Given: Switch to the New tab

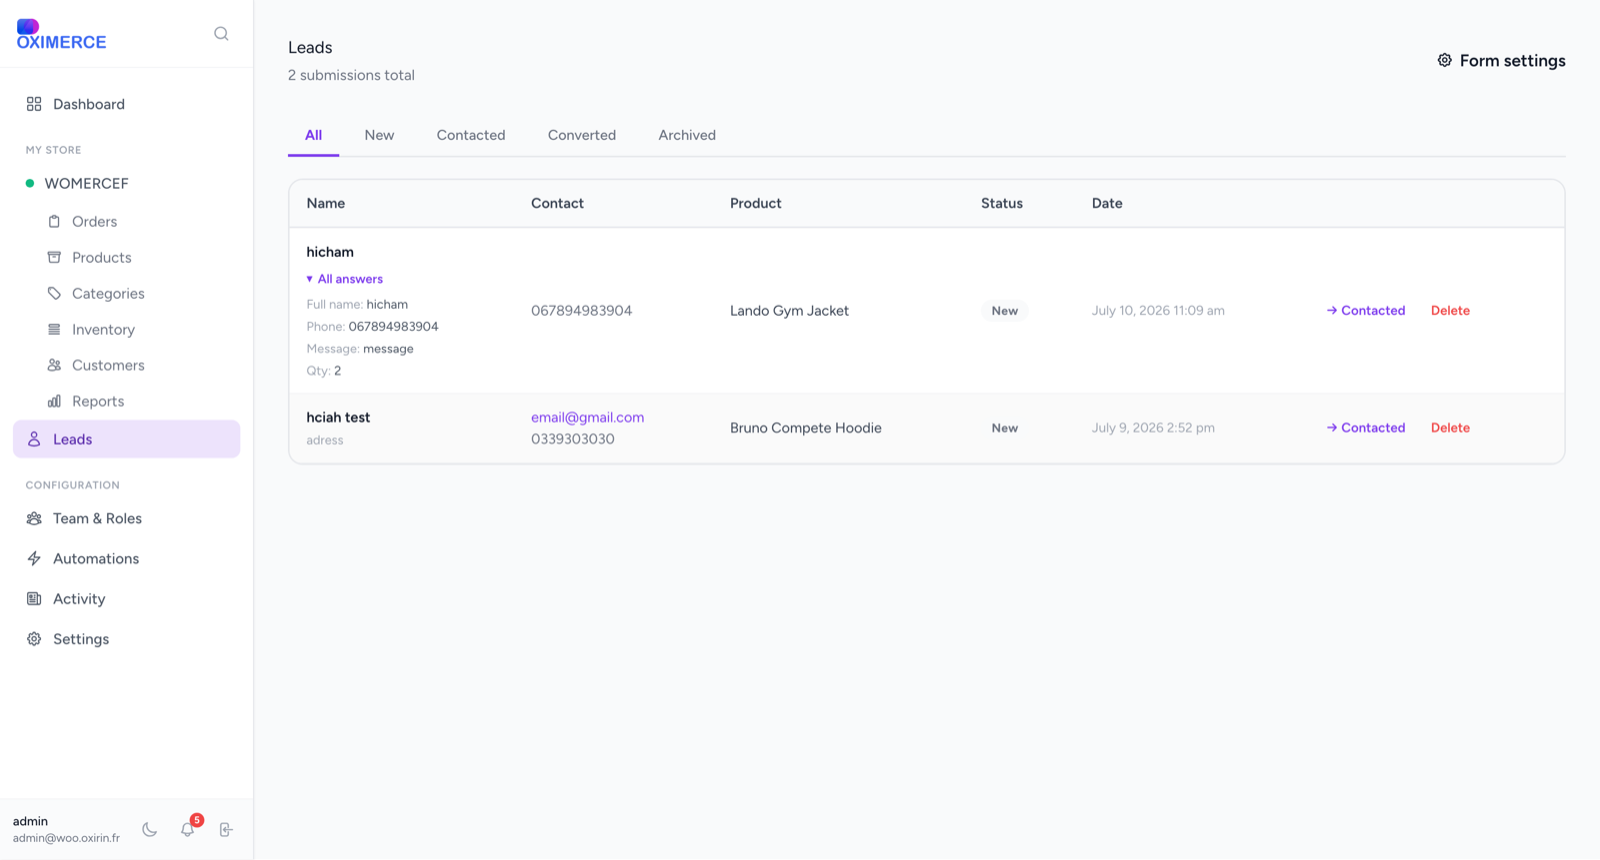Looking at the screenshot, I should coord(379,135).
